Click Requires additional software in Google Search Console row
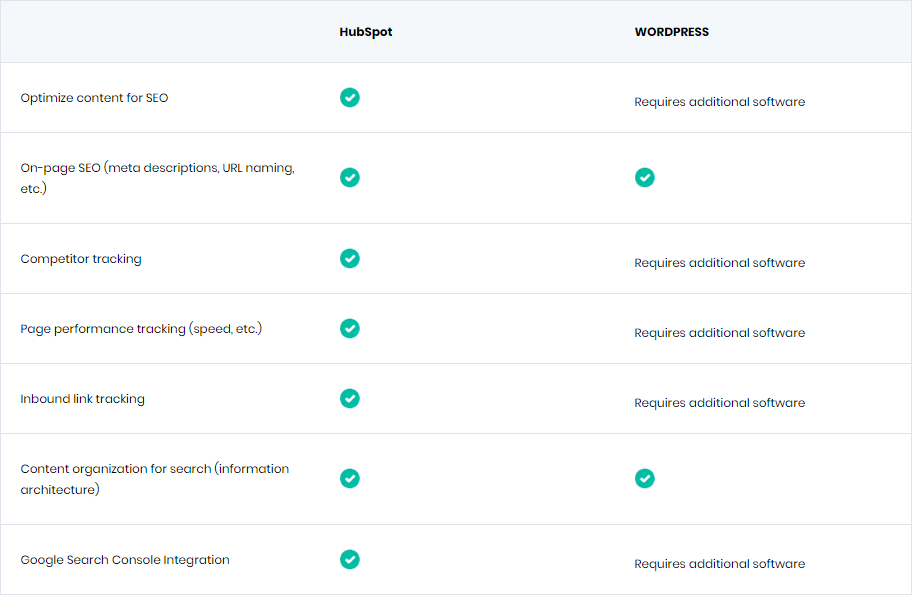Viewport: 912px width, 595px height. tap(719, 564)
